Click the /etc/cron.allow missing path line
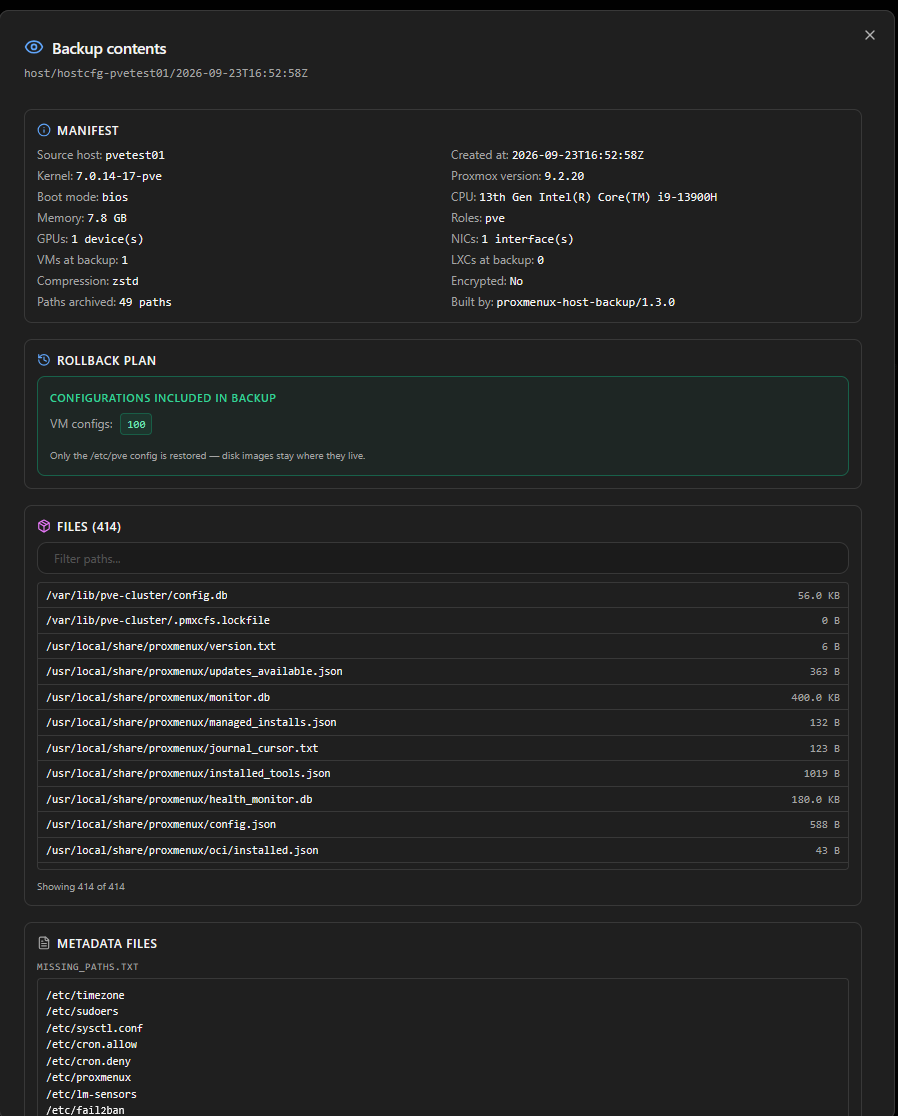 tap(92, 1044)
